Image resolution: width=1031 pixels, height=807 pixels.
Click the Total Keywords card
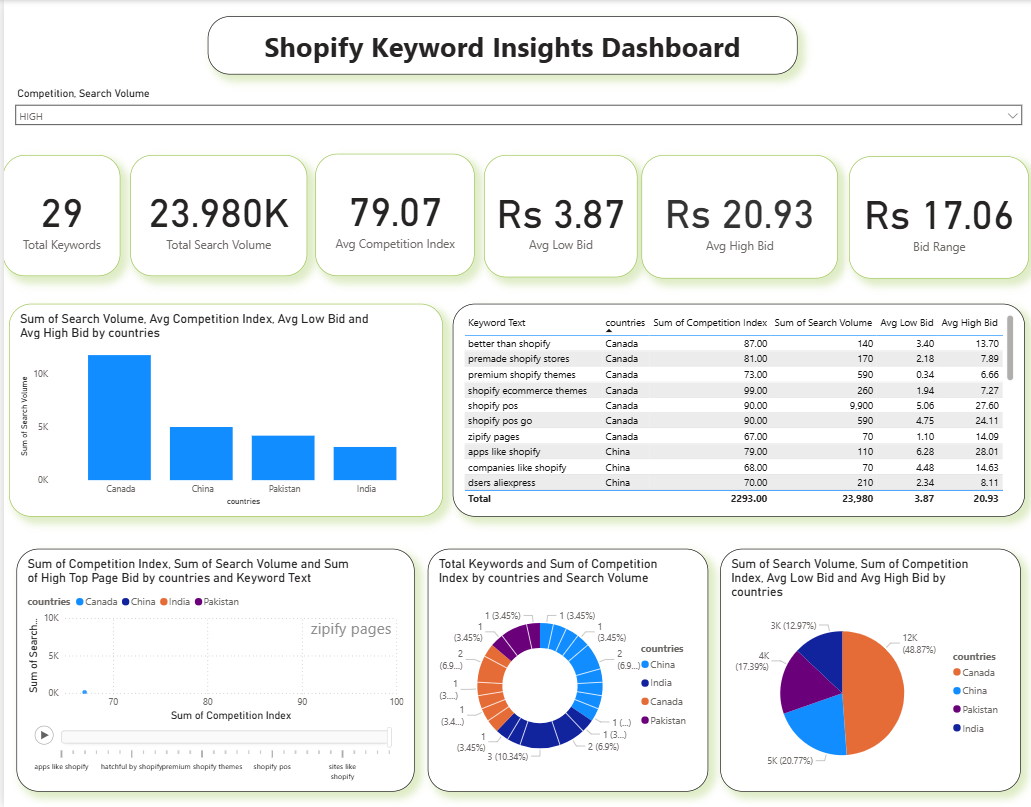tap(62, 216)
